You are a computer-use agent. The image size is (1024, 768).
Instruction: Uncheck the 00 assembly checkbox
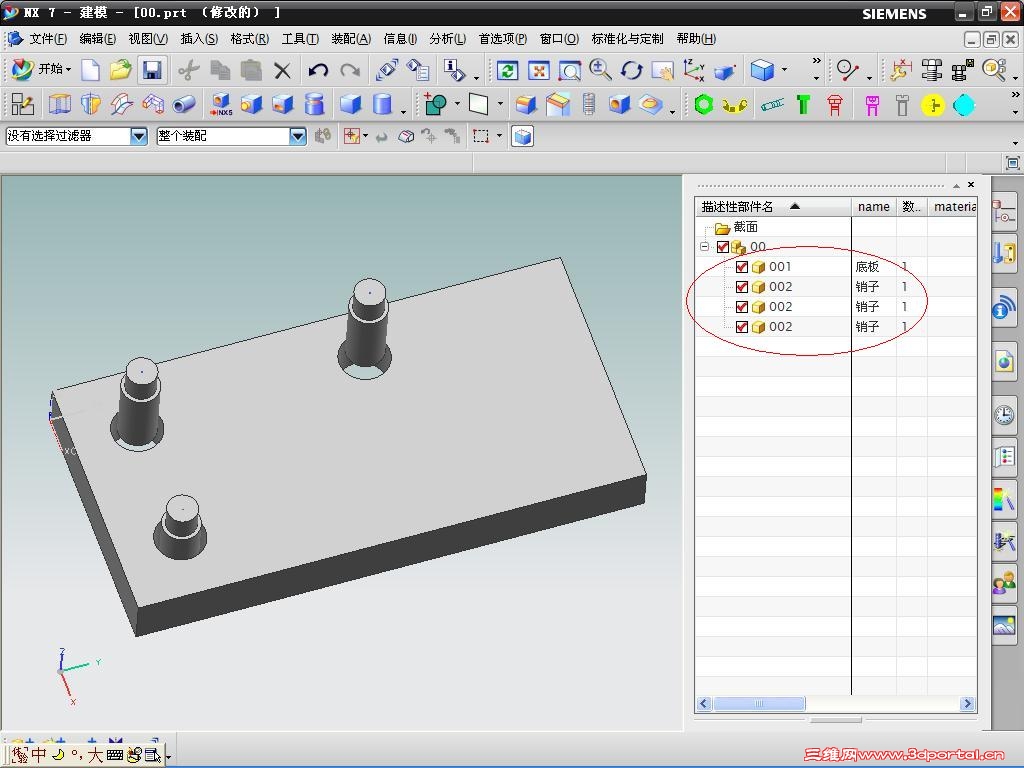pos(722,247)
